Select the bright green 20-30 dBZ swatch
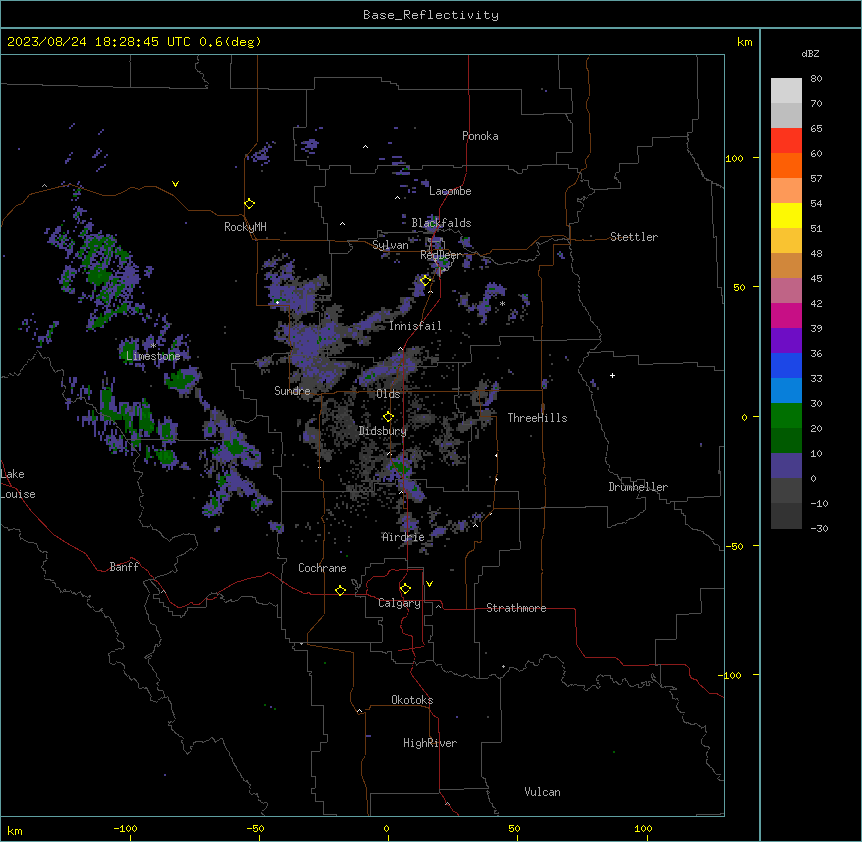Viewport: 862px width, 842px height. [786, 416]
